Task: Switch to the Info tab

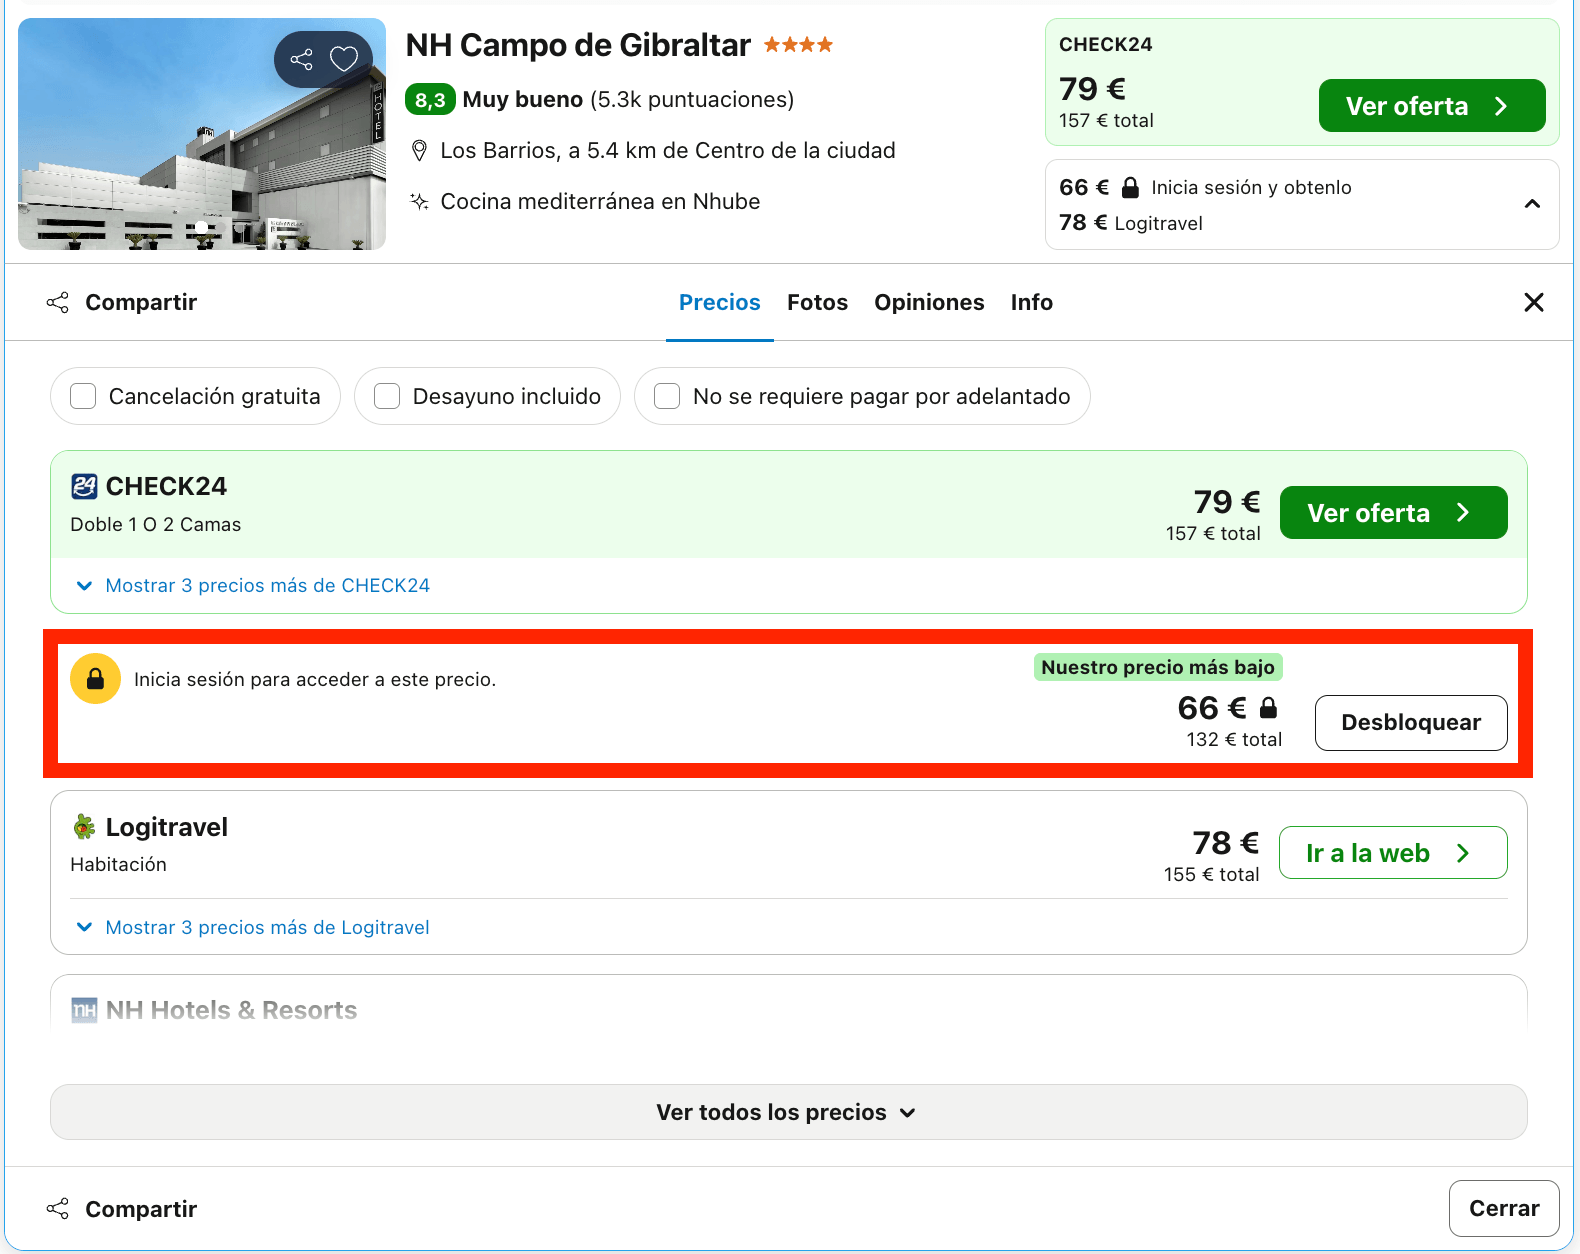Action: (x=1031, y=302)
